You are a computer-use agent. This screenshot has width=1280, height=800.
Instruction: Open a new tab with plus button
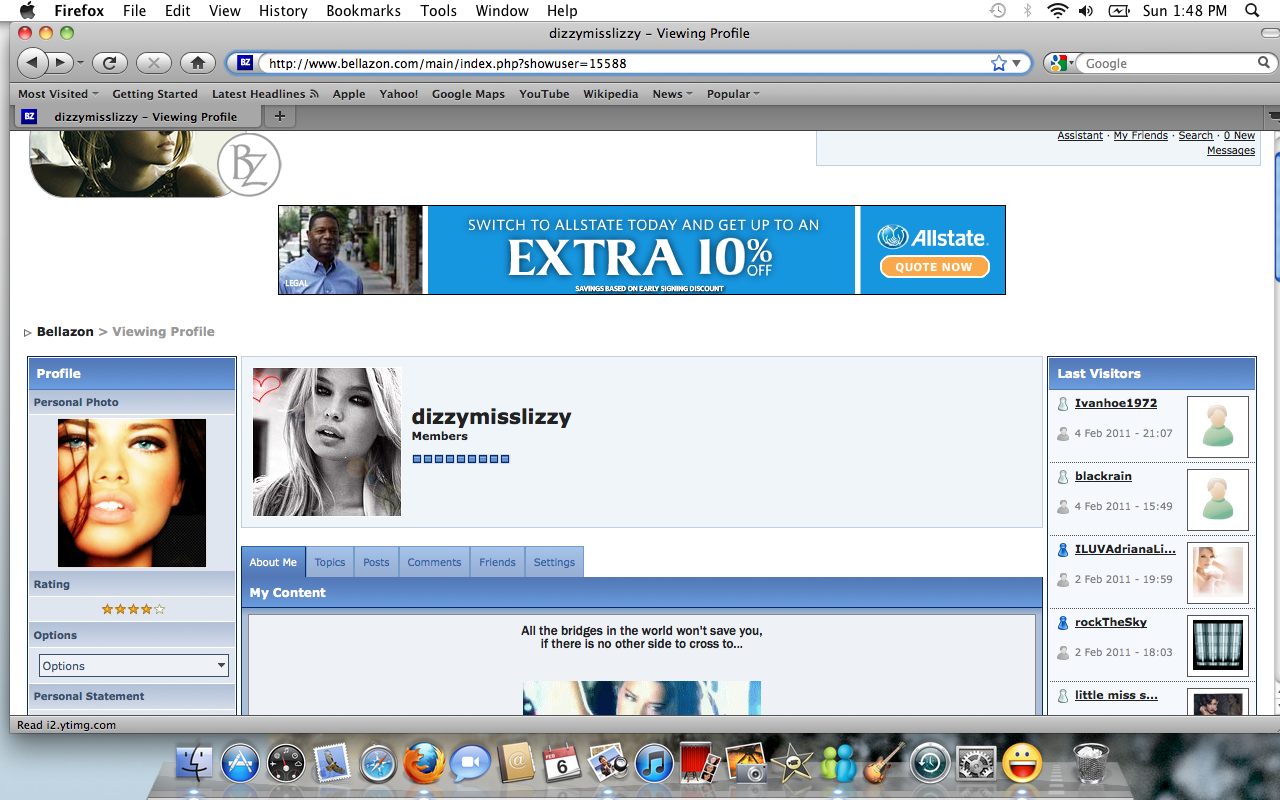pyautogui.click(x=279, y=116)
